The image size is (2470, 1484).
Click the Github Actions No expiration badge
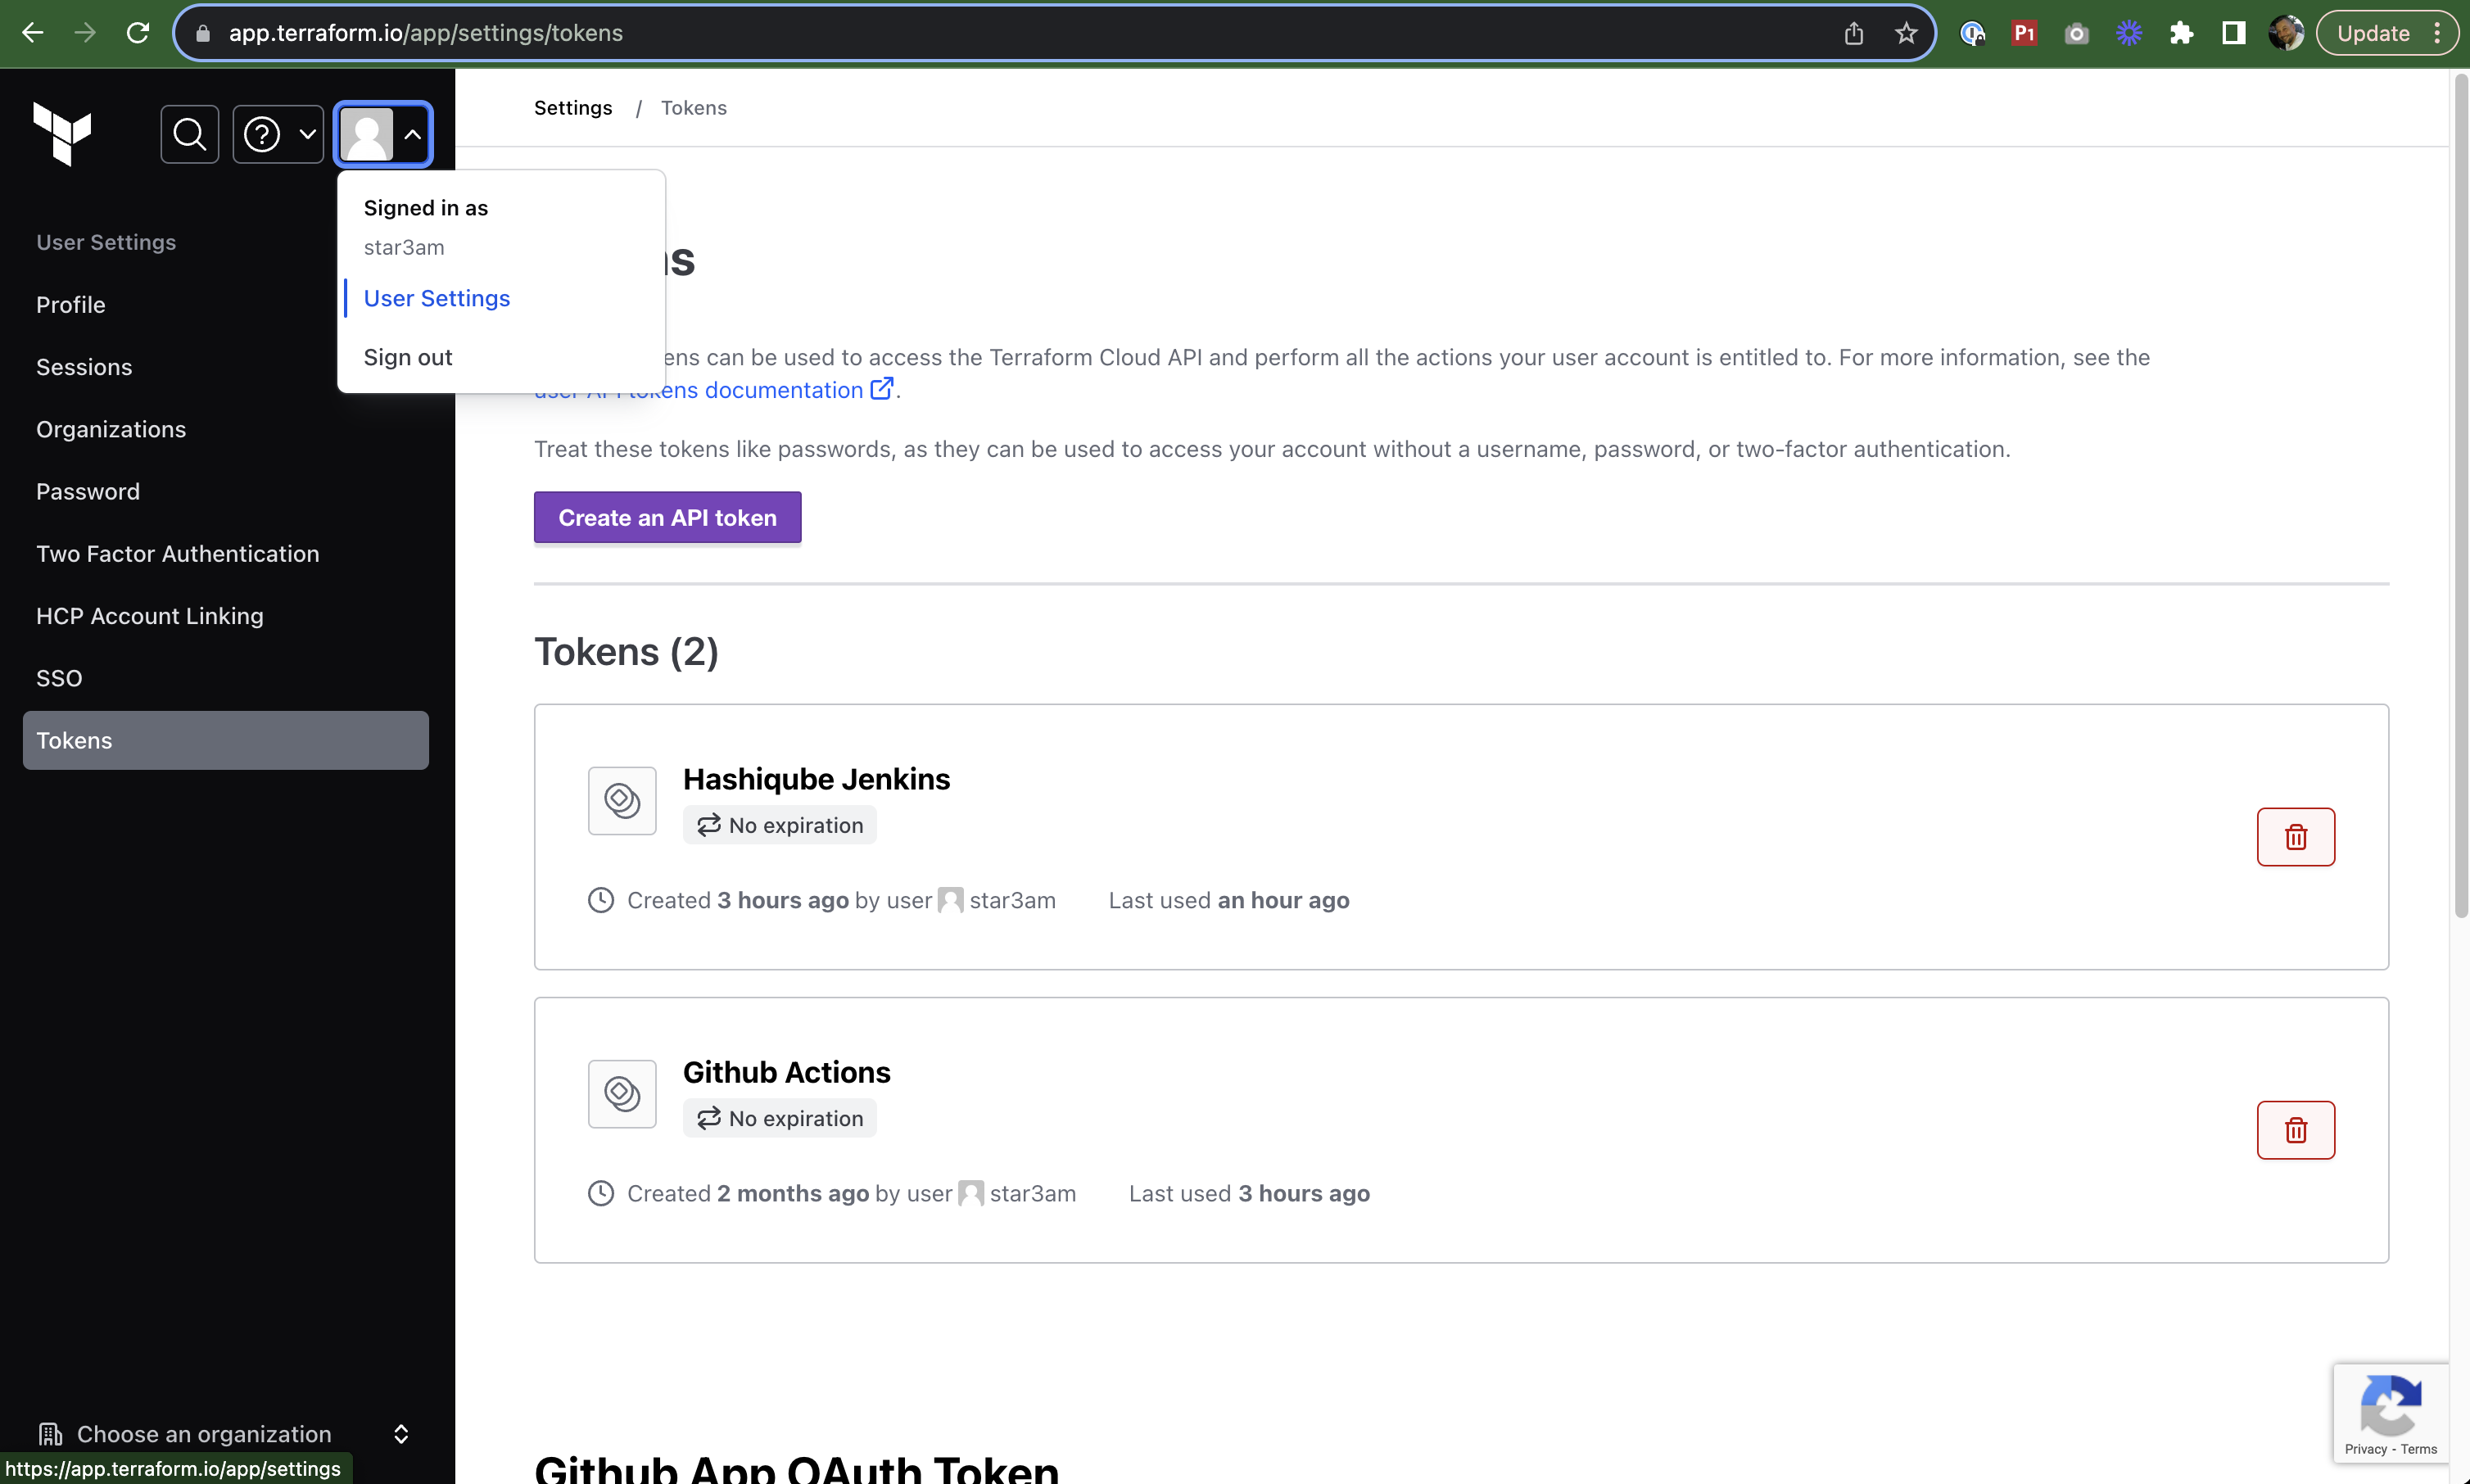tap(780, 1118)
